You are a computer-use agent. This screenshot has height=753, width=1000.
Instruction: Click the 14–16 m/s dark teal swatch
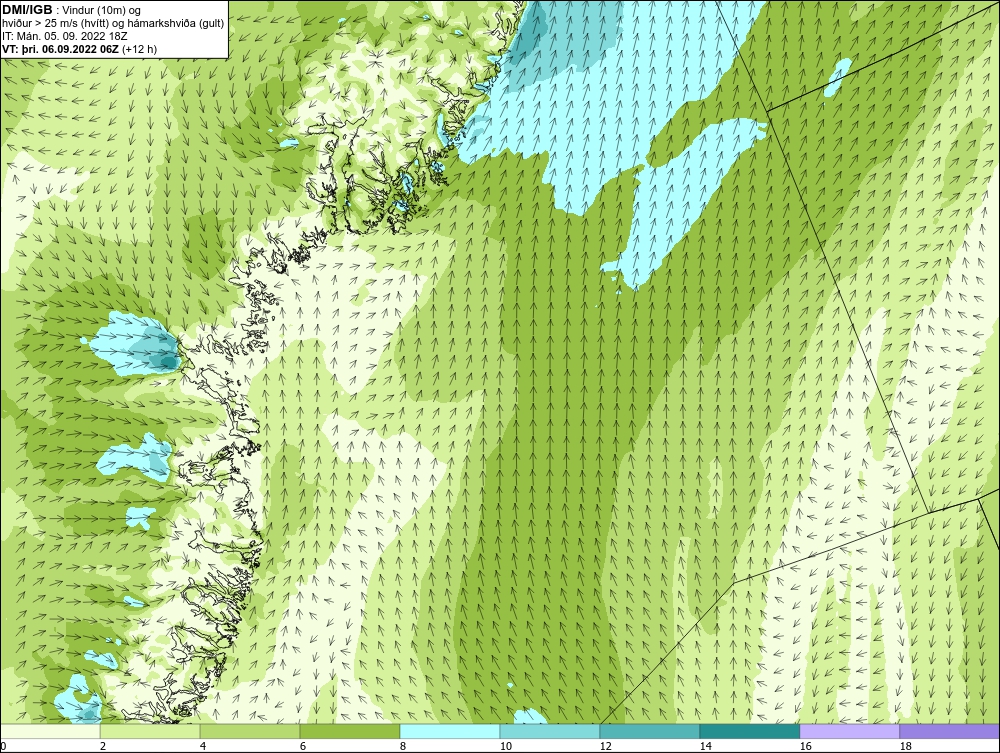[x=749, y=731]
